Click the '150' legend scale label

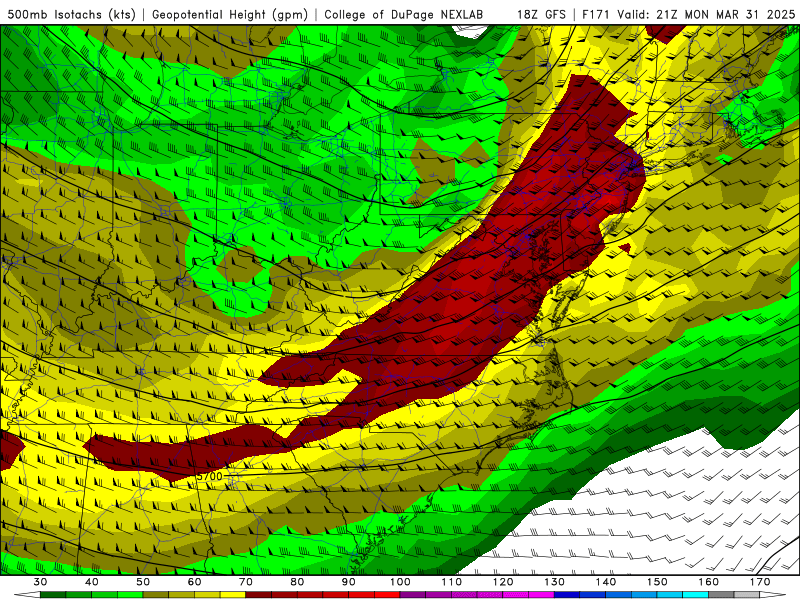click(x=657, y=582)
